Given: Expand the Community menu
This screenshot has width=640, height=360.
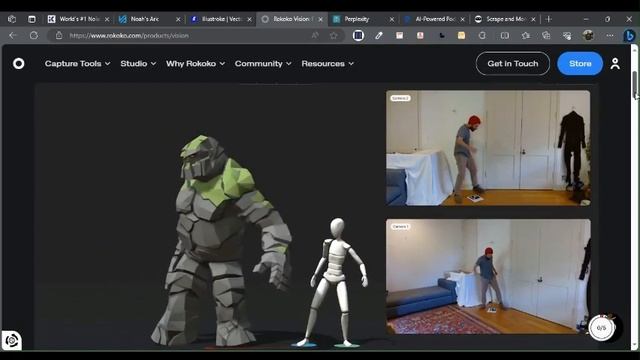Looking at the screenshot, I should pos(263,64).
